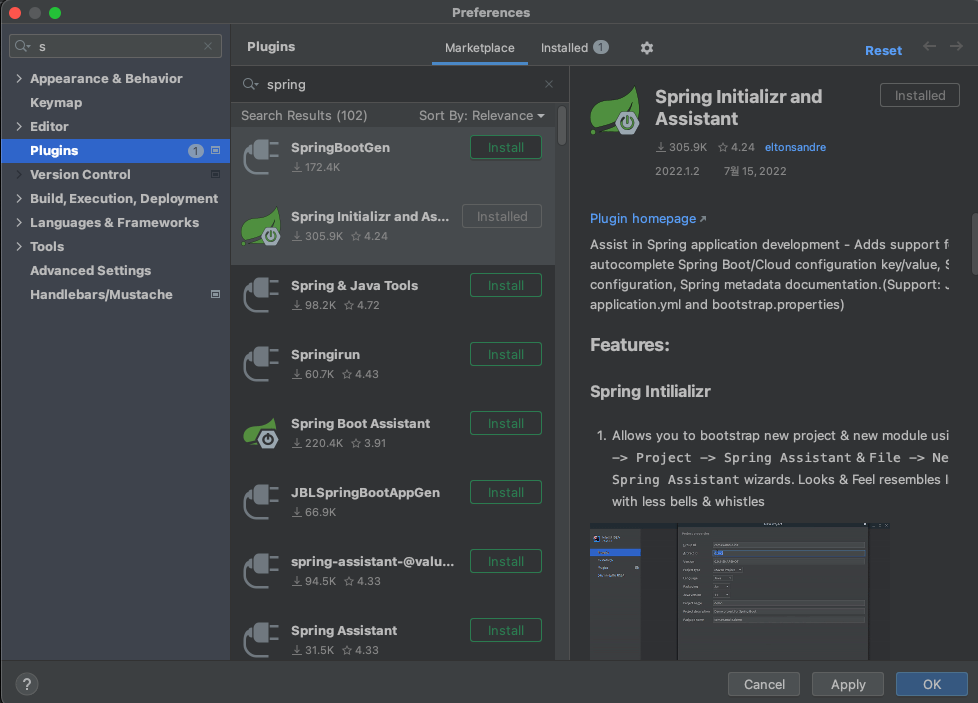Viewport: 978px width, 703px height.
Task: Select Spring Boot Assistant plugin name
Action: 361,424
